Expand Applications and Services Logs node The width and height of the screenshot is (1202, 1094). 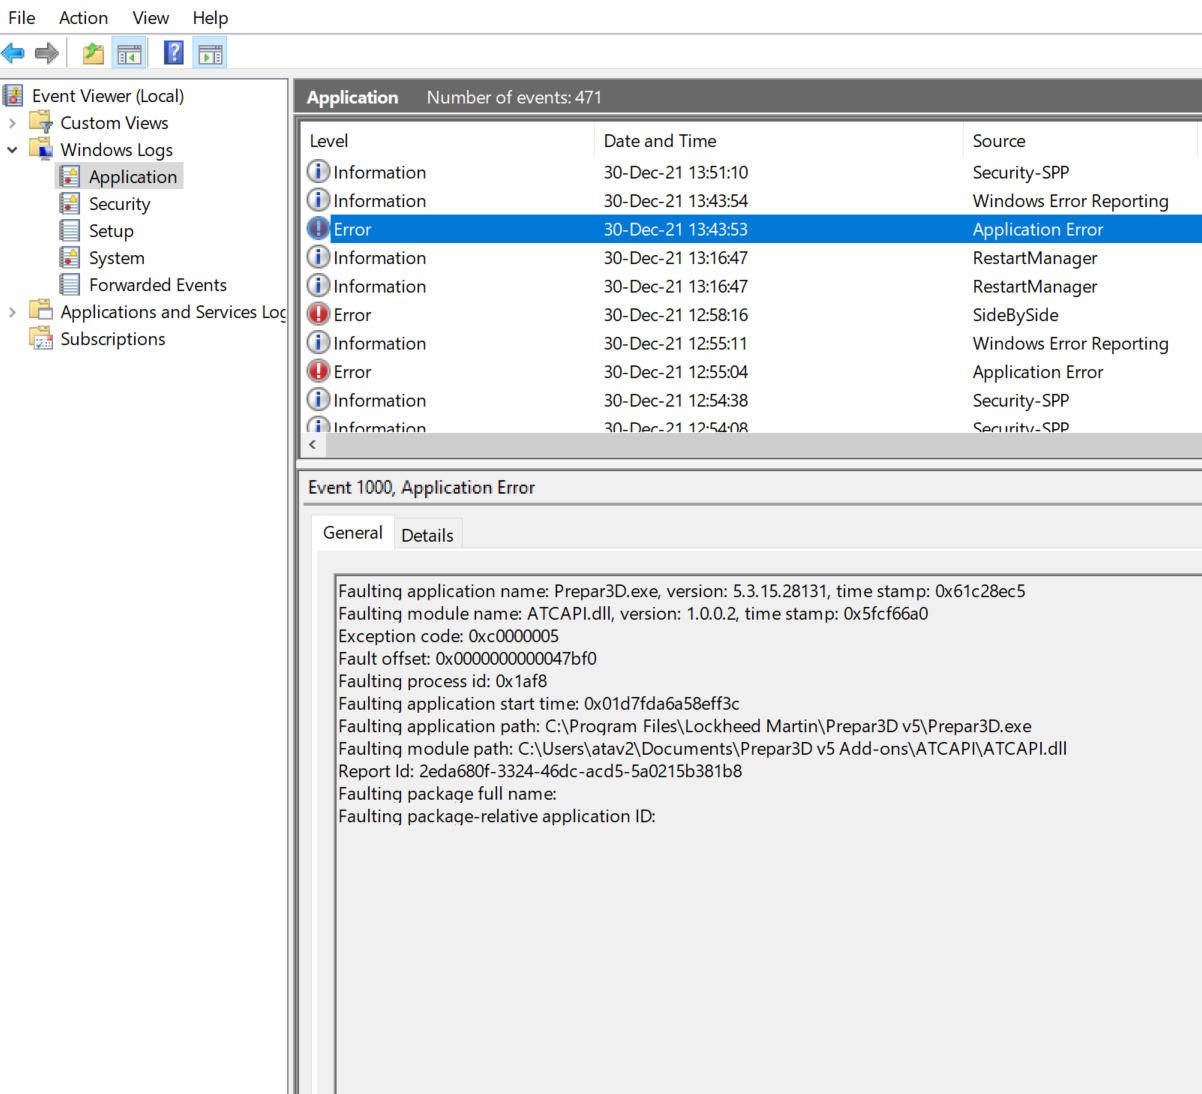point(12,312)
